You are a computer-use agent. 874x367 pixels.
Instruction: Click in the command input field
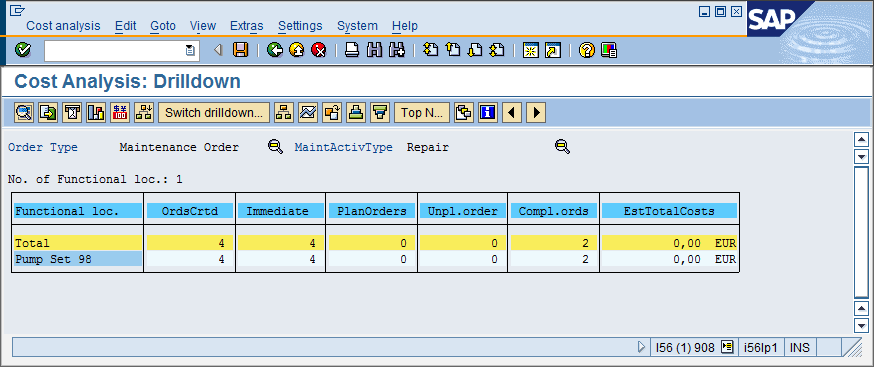click(115, 50)
